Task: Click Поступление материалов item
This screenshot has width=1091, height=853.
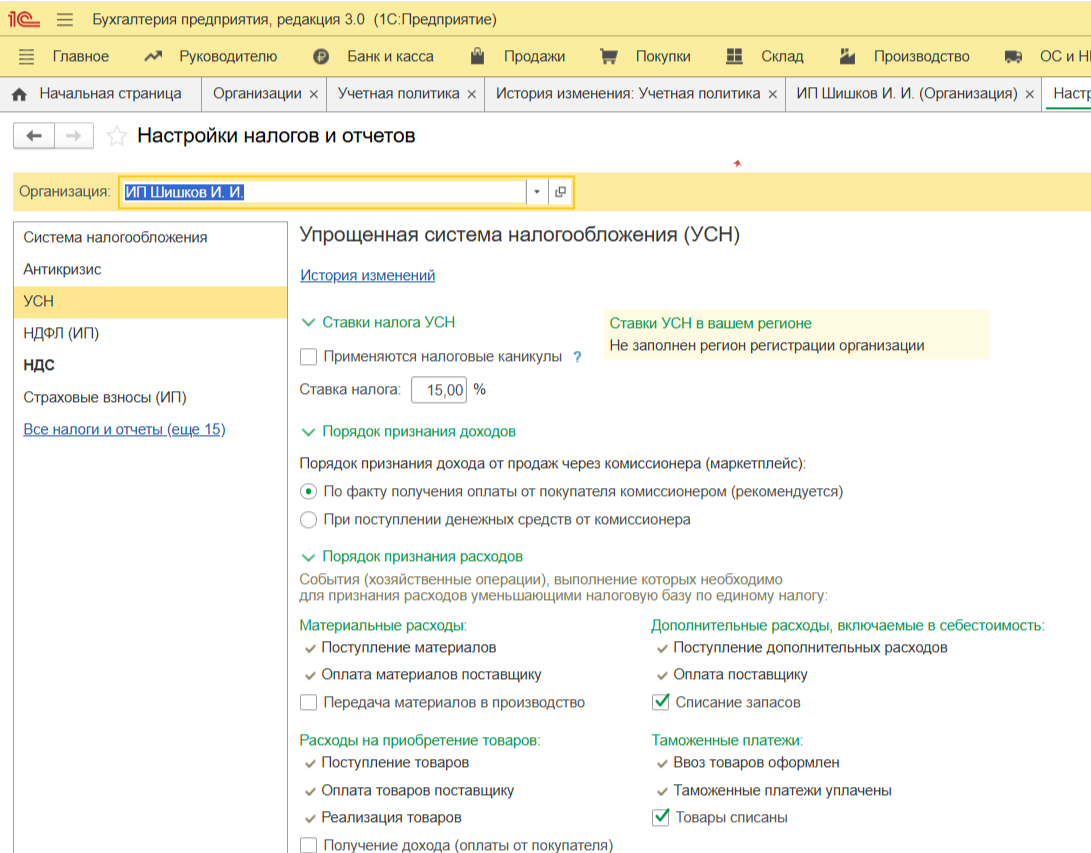Action: 408,648
